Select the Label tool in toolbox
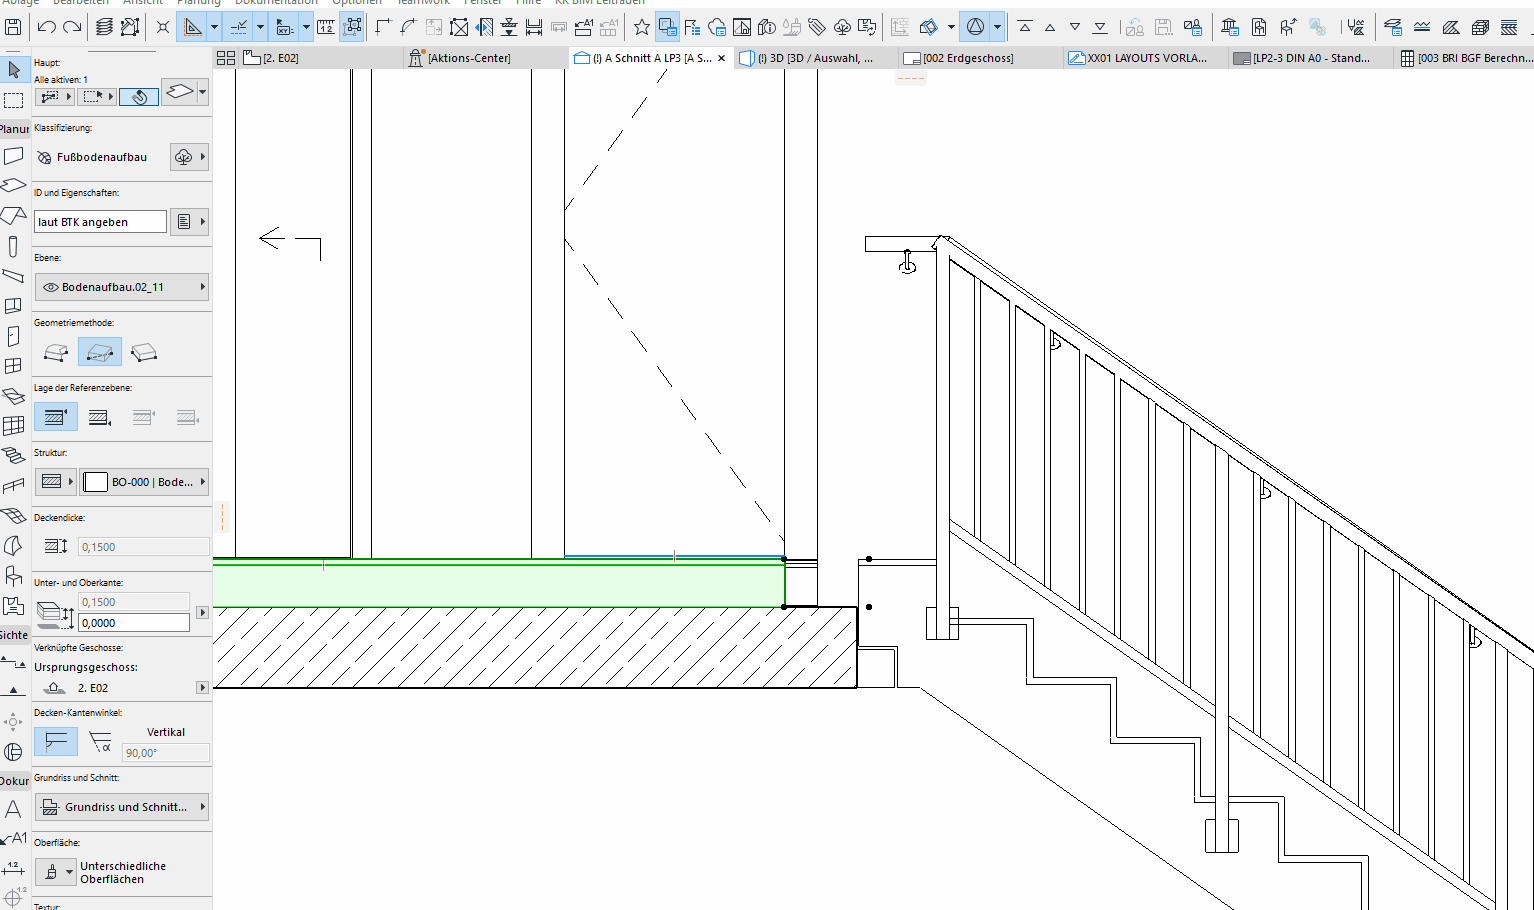Image resolution: width=1534 pixels, height=910 pixels. click(14, 838)
